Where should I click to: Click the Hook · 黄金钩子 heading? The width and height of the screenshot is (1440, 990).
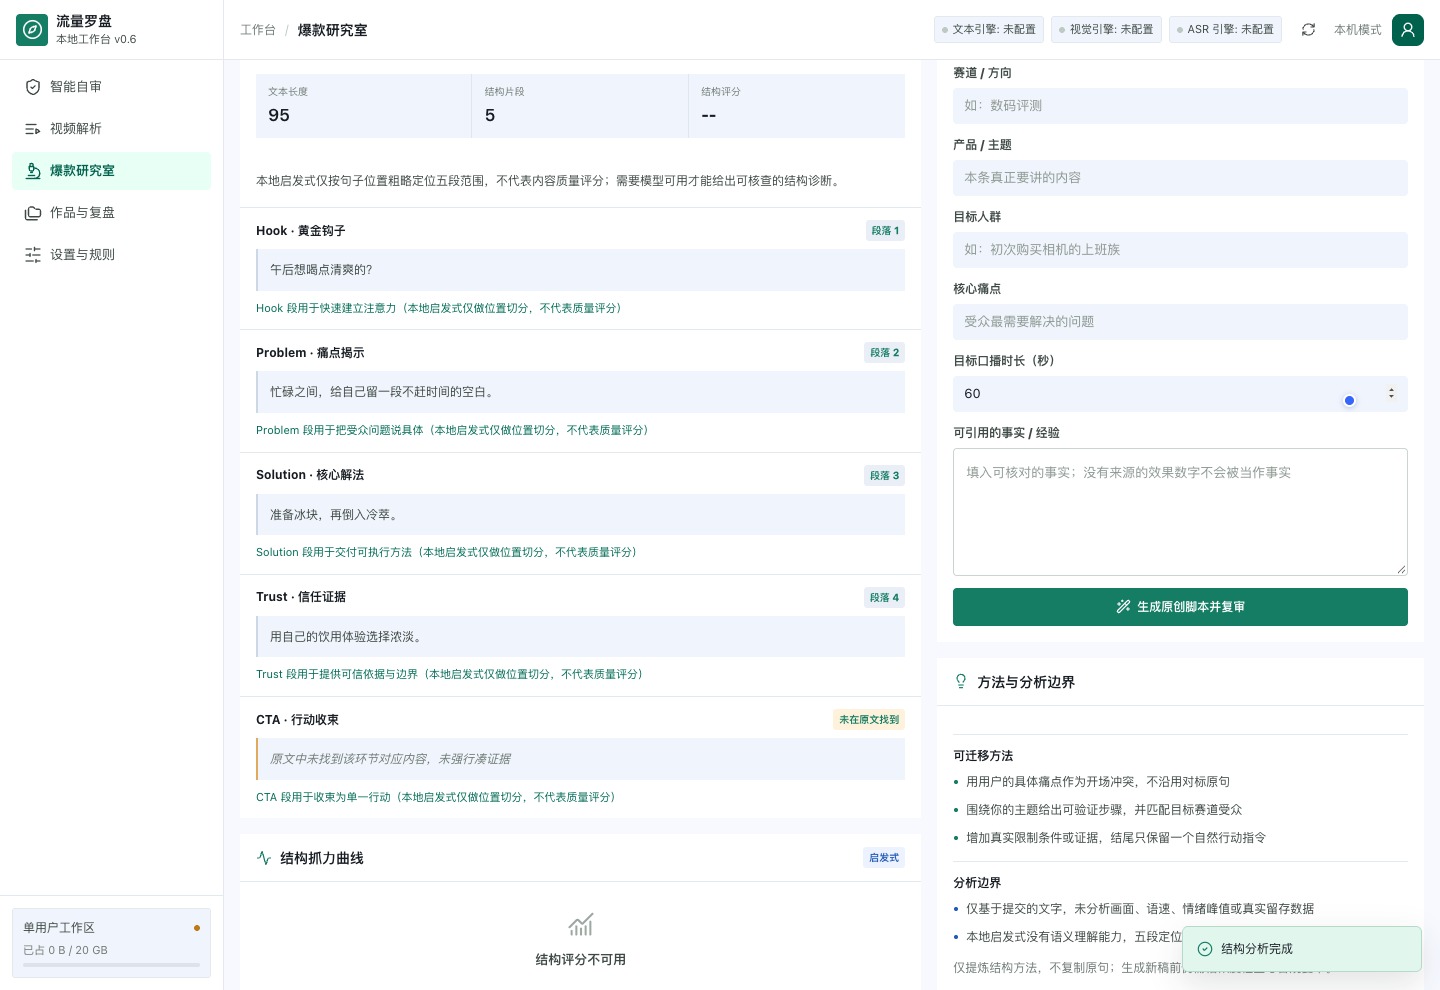point(301,231)
